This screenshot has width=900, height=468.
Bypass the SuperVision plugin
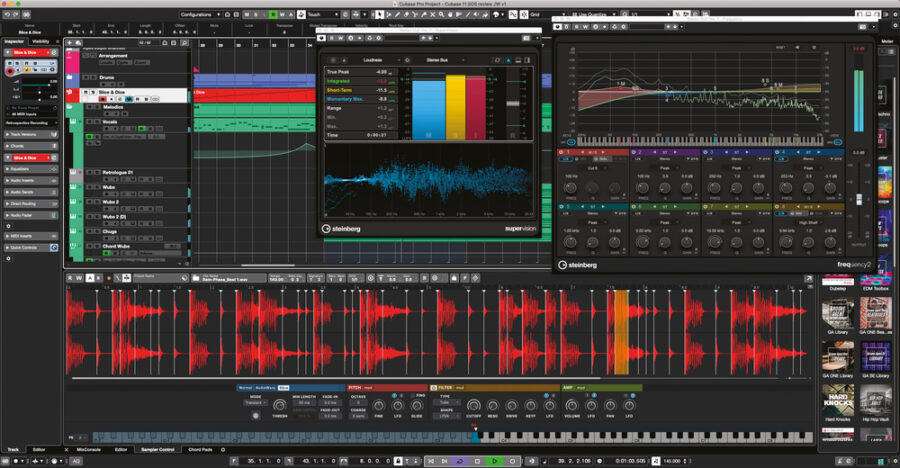click(x=322, y=38)
